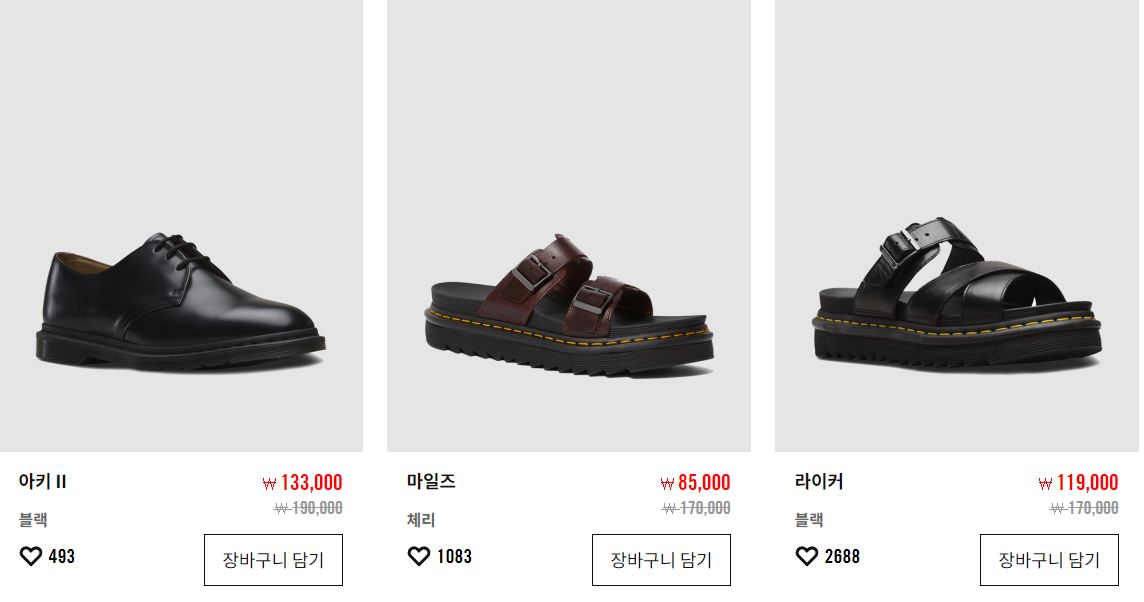Add 라이커 블랙 sandal to cart

click(1049, 560)
